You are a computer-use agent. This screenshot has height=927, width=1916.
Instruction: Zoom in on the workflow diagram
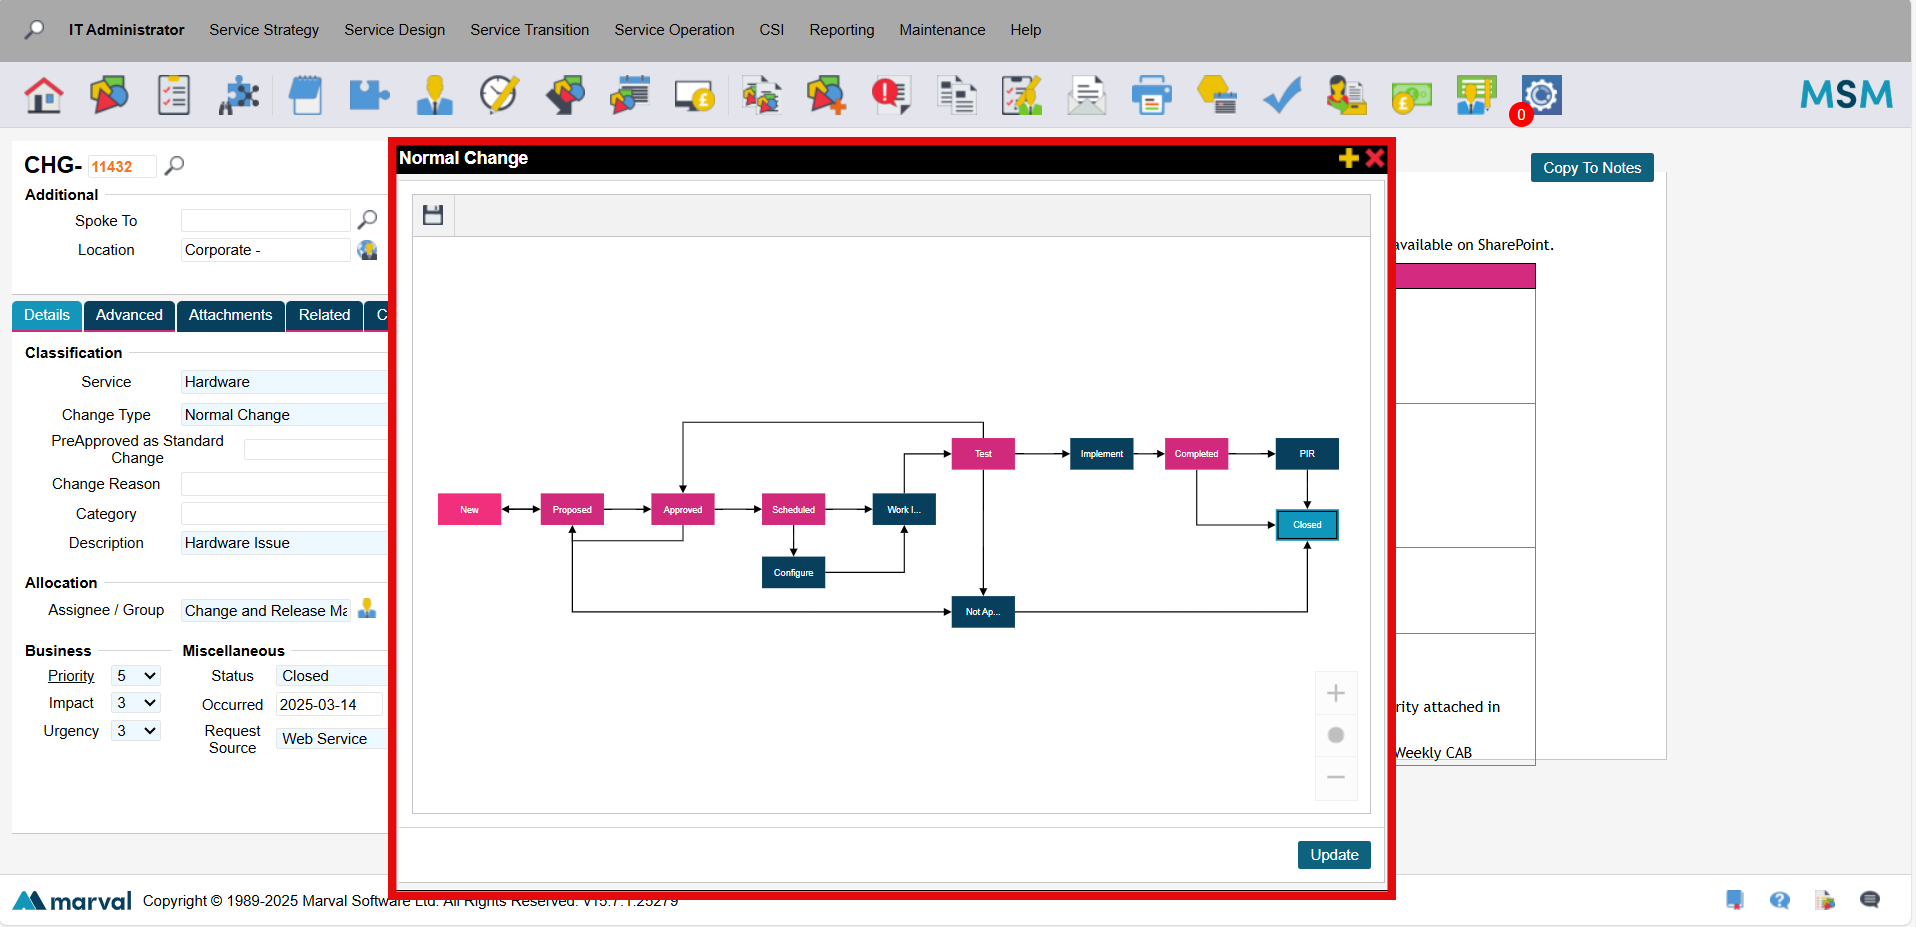click(x=1335, y=693)
